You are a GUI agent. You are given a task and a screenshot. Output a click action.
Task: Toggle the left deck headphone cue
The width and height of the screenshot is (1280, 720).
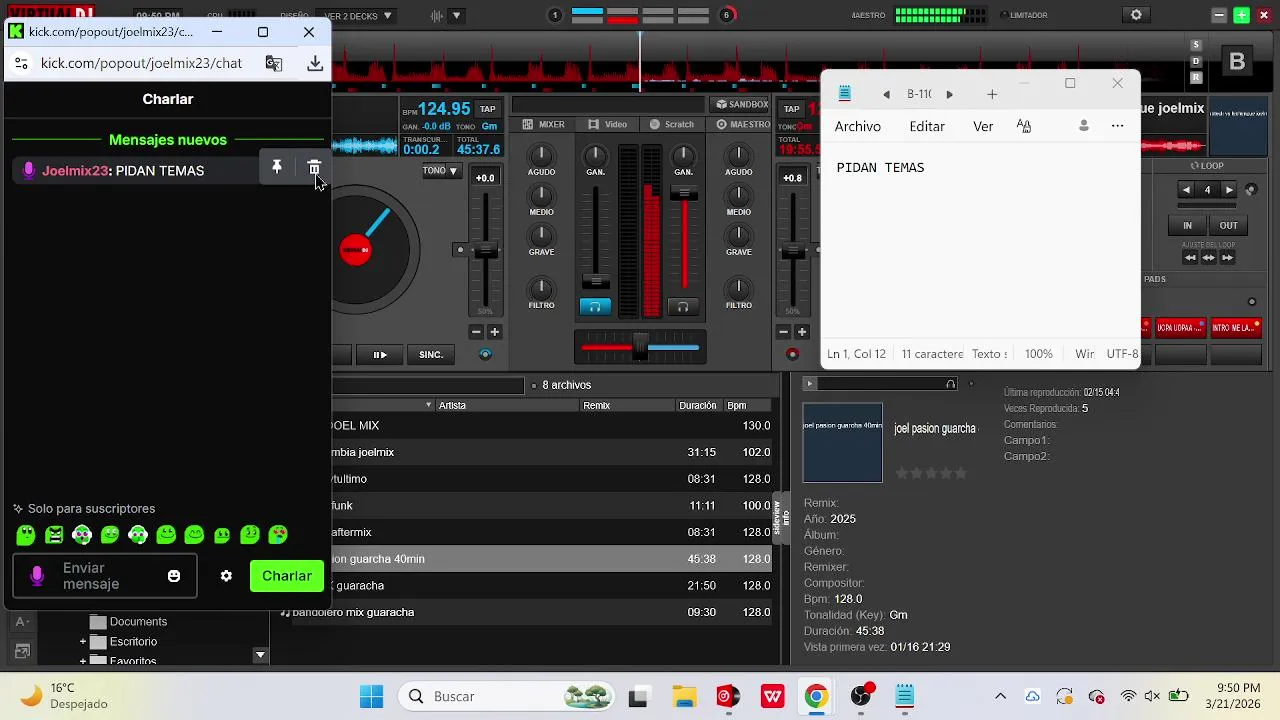(595, 307)
